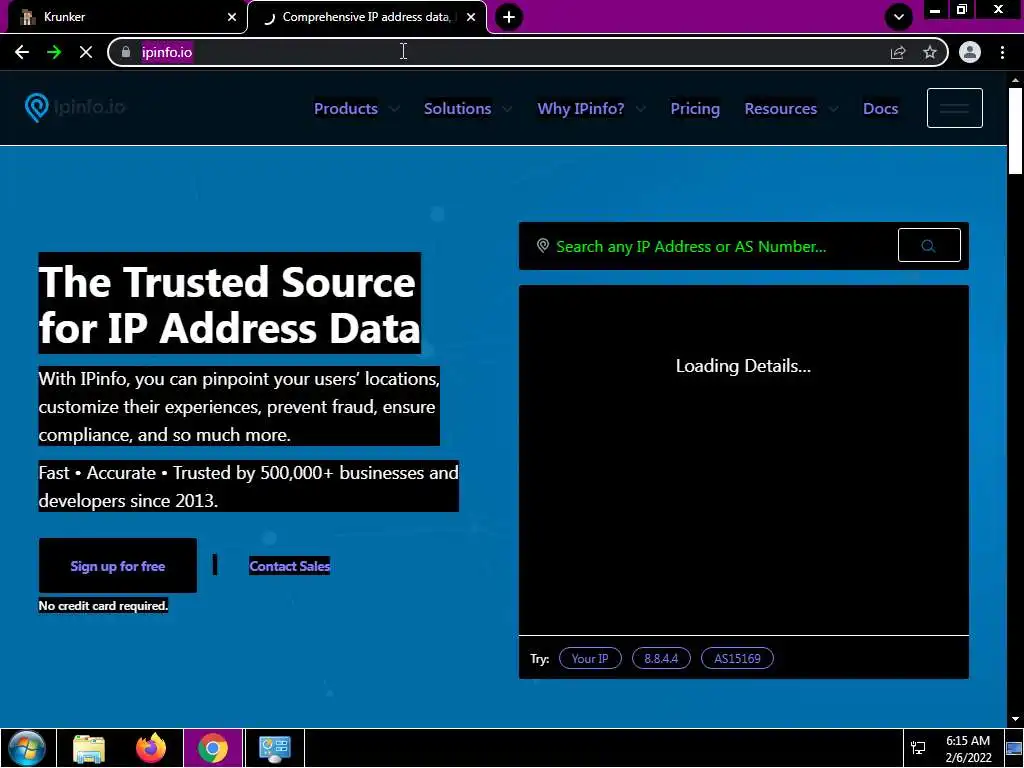Click the share page icon in address bar
The image size is (1024, 768).
coord(898,52)
